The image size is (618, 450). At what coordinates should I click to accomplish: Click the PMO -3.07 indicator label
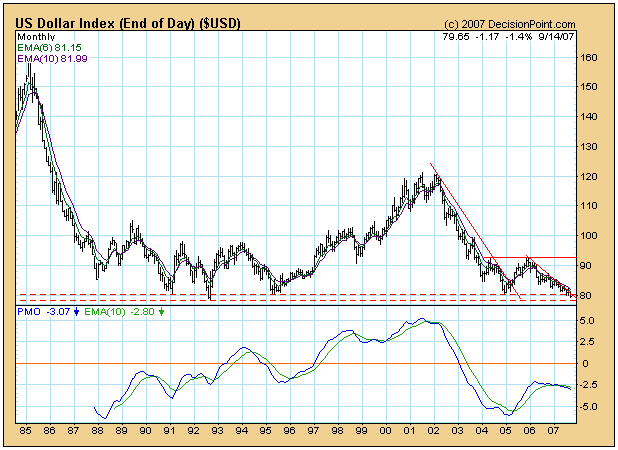[x=44, y=312]
